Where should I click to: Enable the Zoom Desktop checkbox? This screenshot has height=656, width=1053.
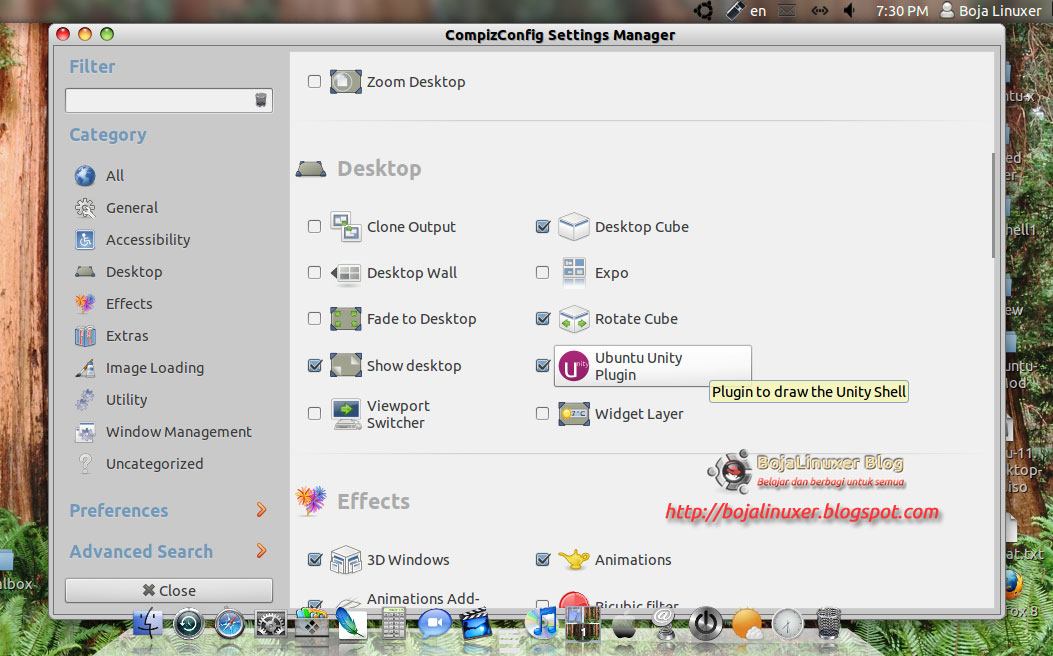(314, 81)
